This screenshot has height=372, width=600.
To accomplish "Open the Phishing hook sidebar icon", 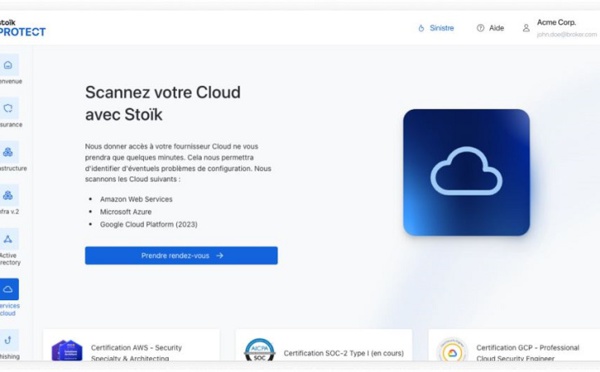I will (x=8, y=340).
